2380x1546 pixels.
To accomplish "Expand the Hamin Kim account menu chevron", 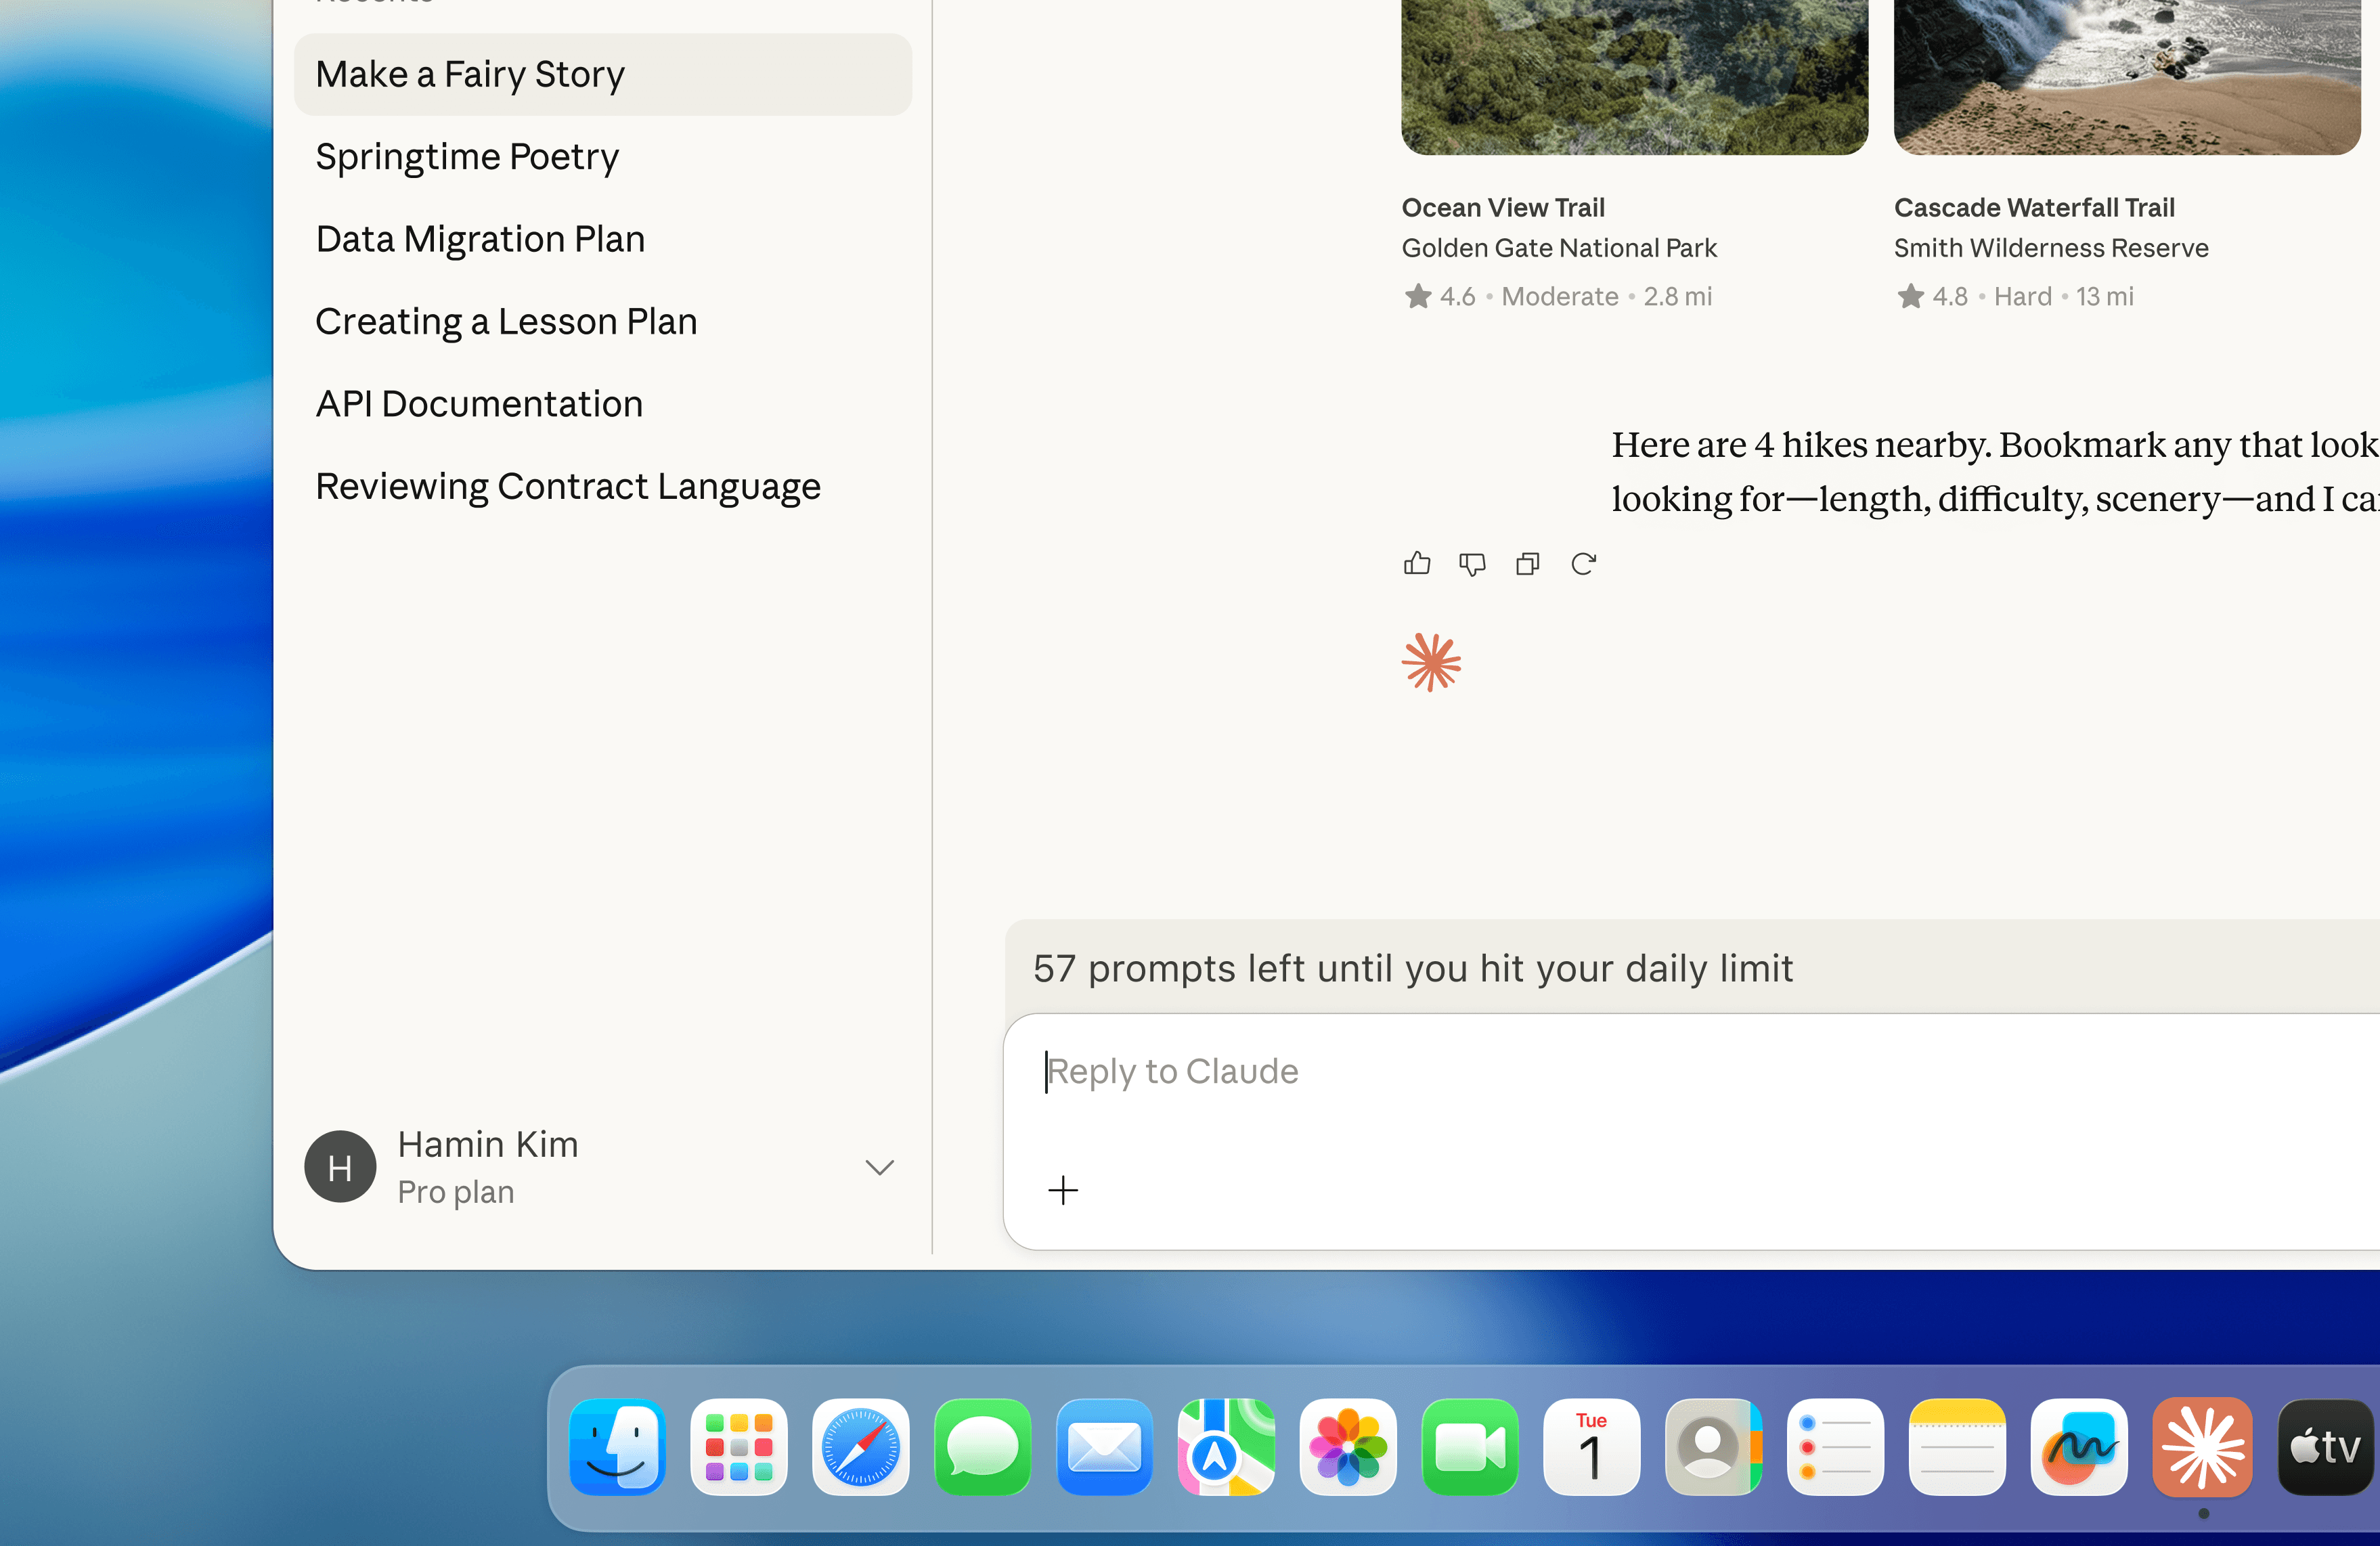I will [879, 1167].
